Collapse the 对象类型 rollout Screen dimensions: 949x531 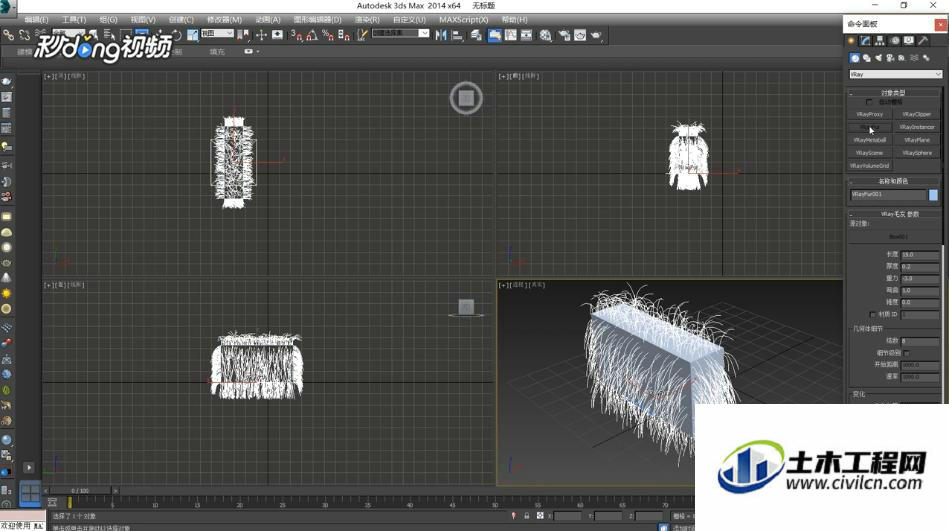[893, 93]
